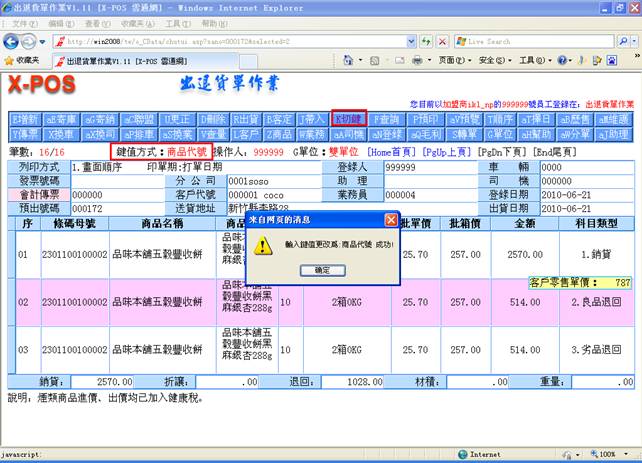Expand the 页面(P) dropdown in the command bar
642x463 pixels.
pyautogui.click(x=454, y=61)
